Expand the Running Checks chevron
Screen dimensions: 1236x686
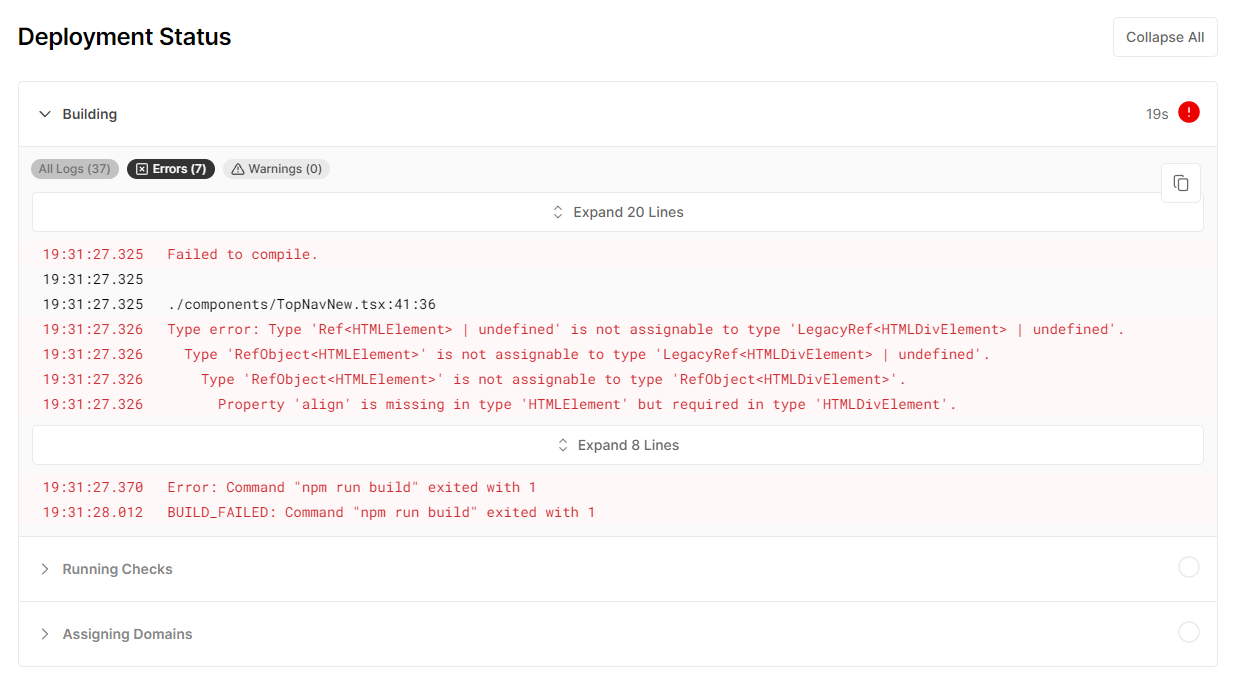(x=44, y=569)
